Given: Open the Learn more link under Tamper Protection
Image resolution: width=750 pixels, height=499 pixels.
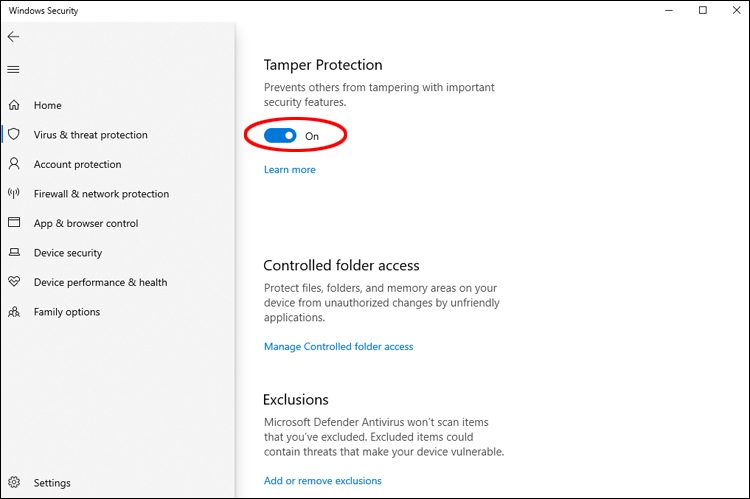Looking at the screenshot, I should point(290,169).
